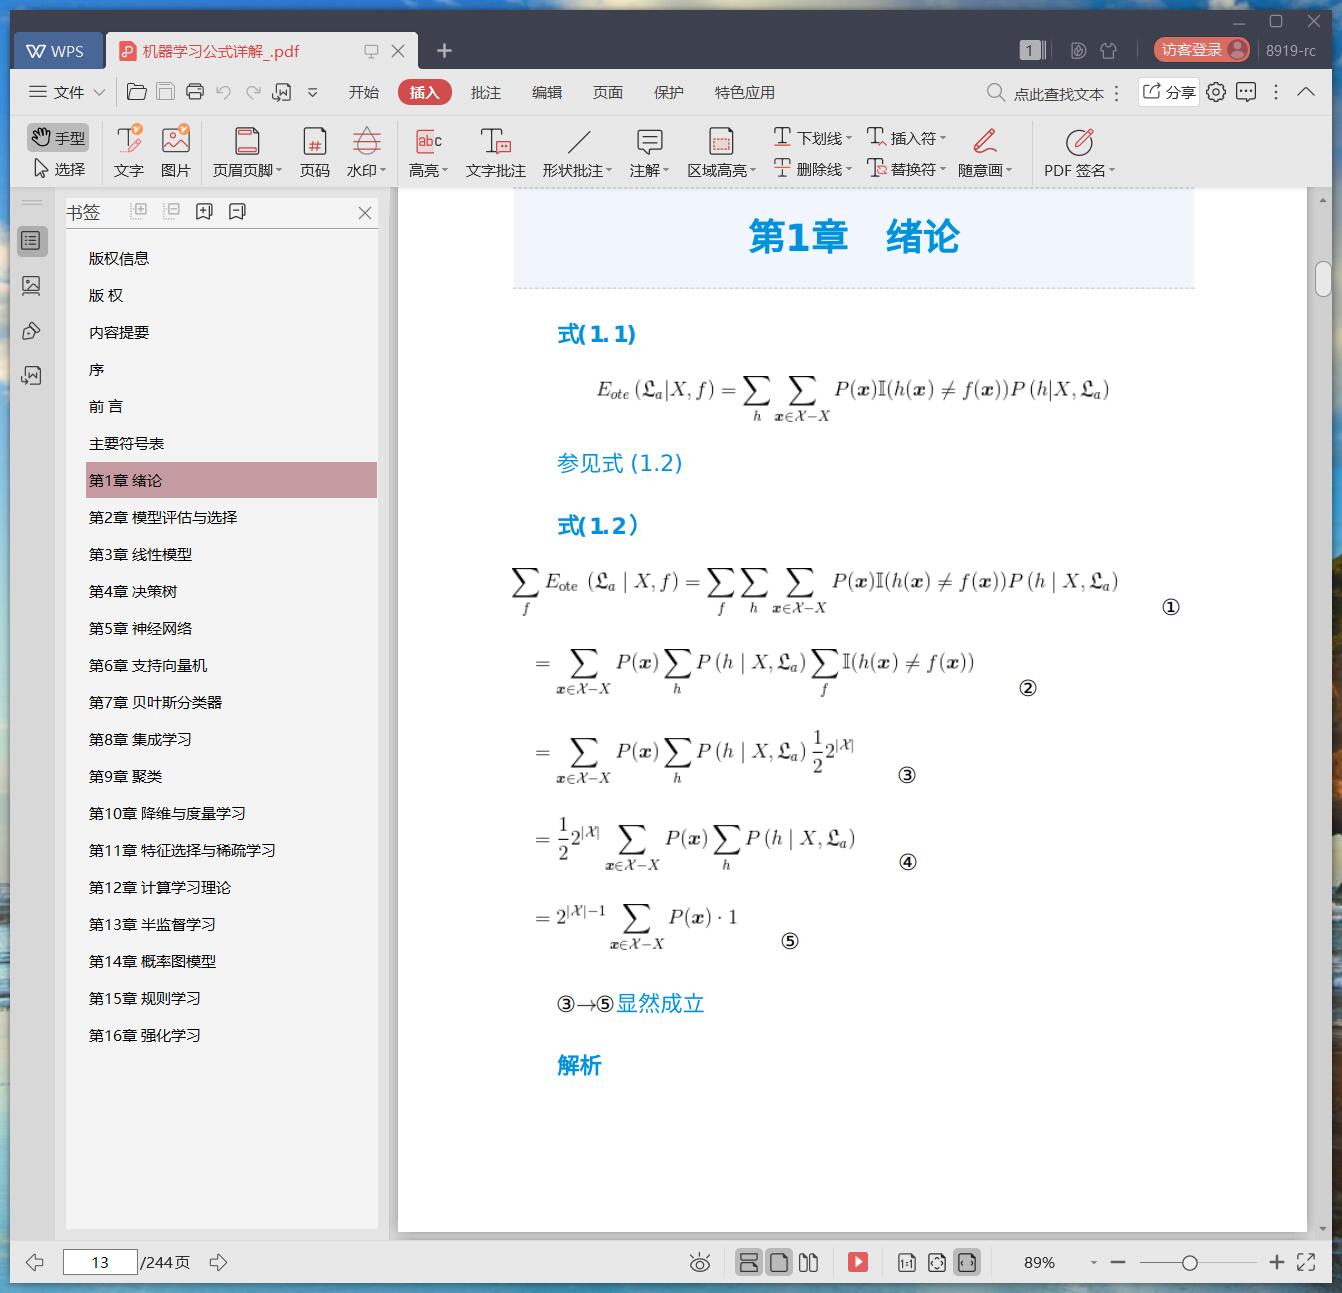Close the 书签 bookmark panel
Viewport: 1342px width, 1293px height.
click(x=365, y=213)
